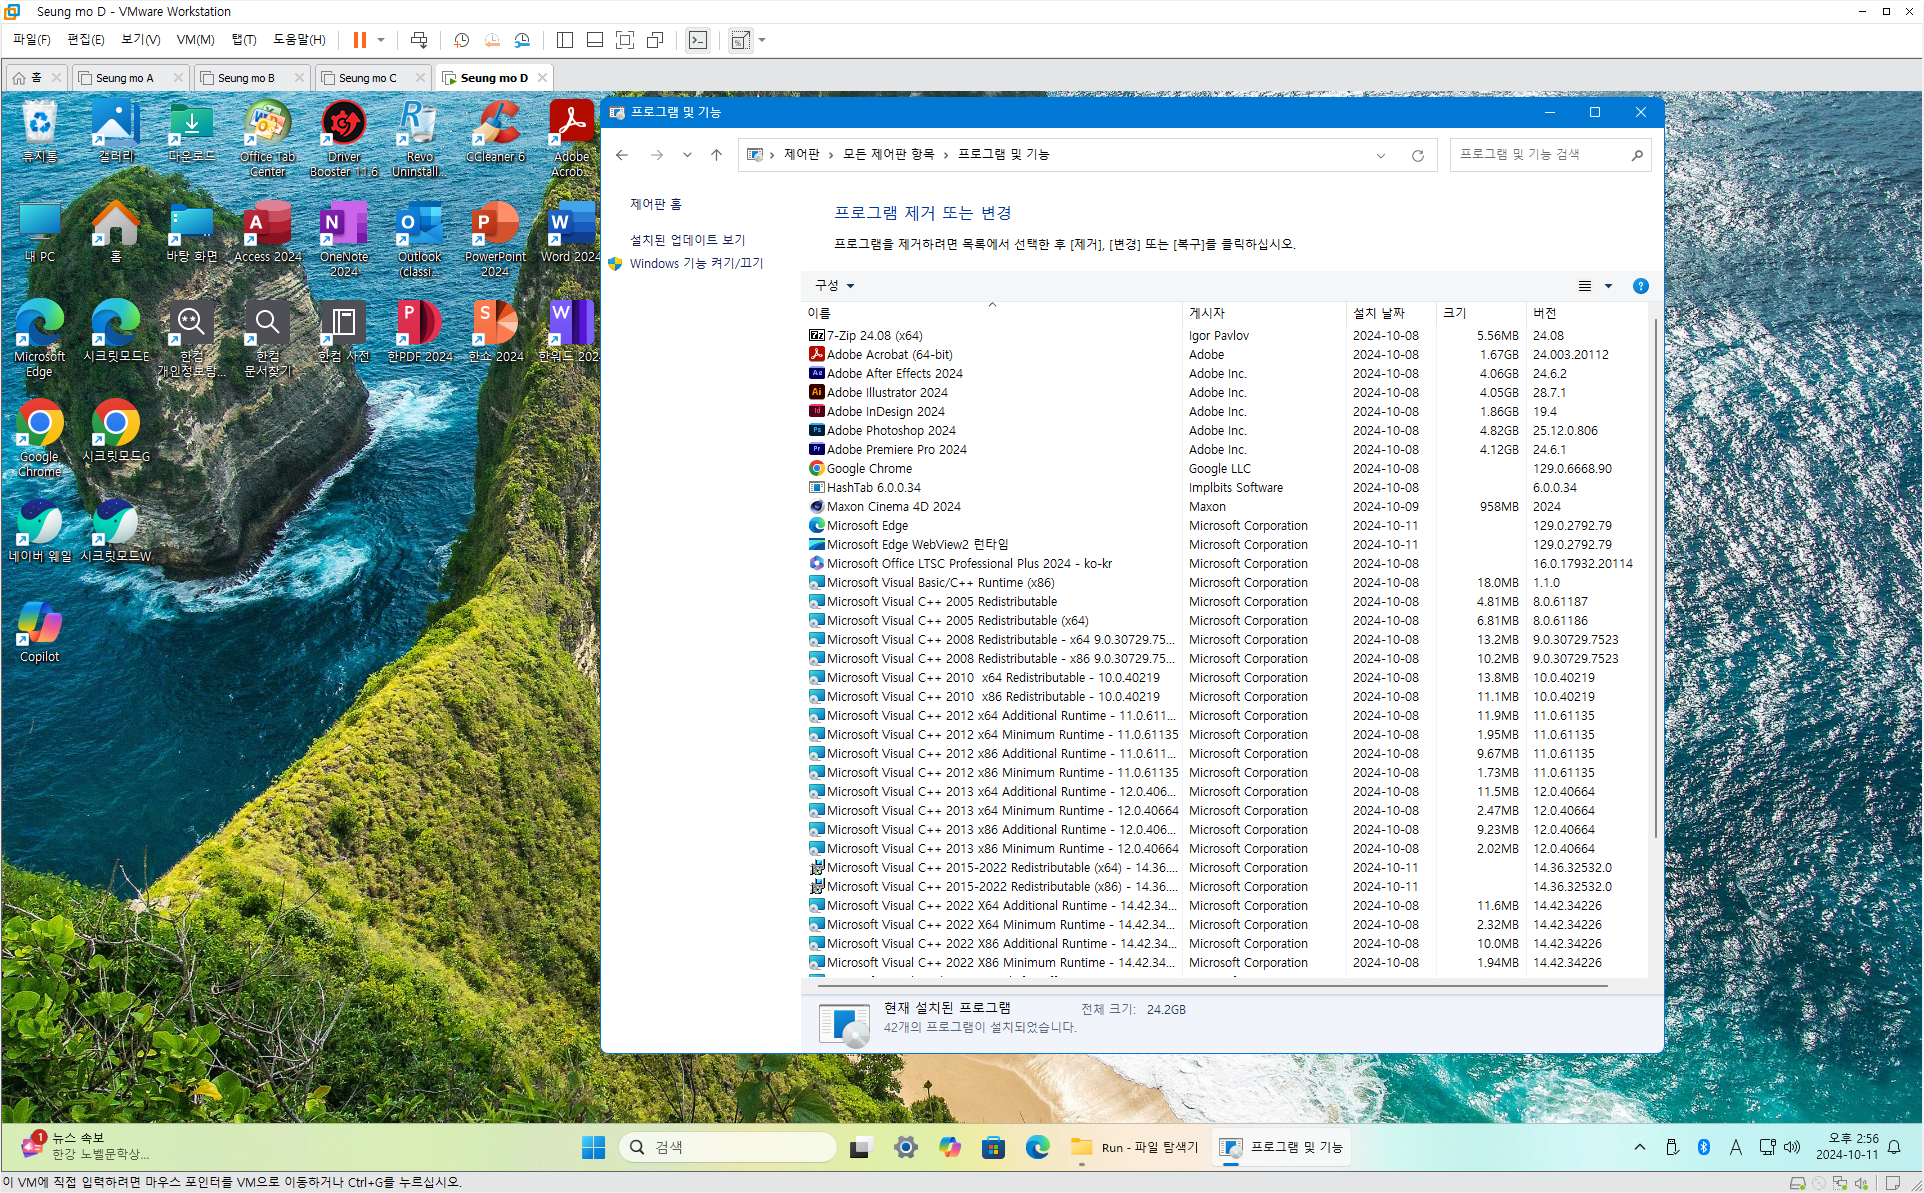Open the 편집(E) menu
1924x1193 pixels.
click(85, 40)
